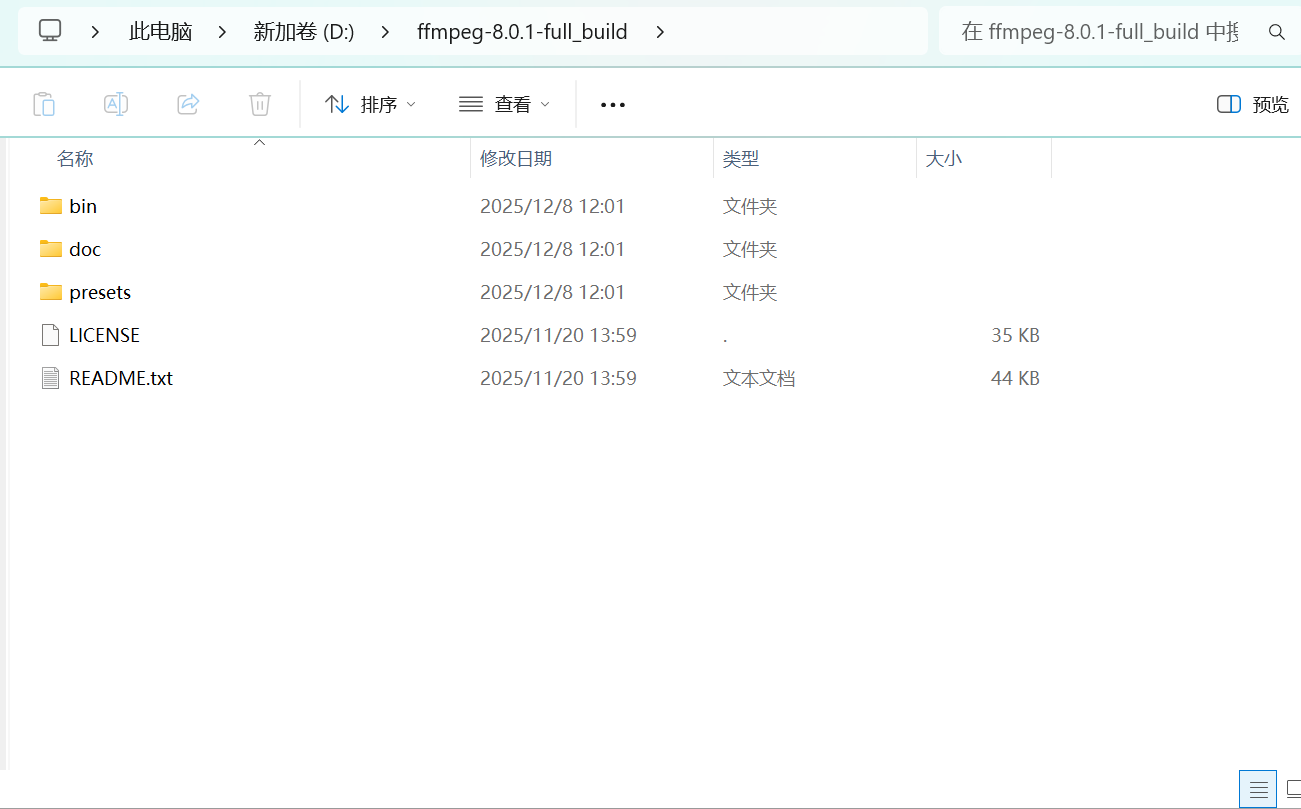Expand the chevron after 新加卷 (D:)

point(385,32)
